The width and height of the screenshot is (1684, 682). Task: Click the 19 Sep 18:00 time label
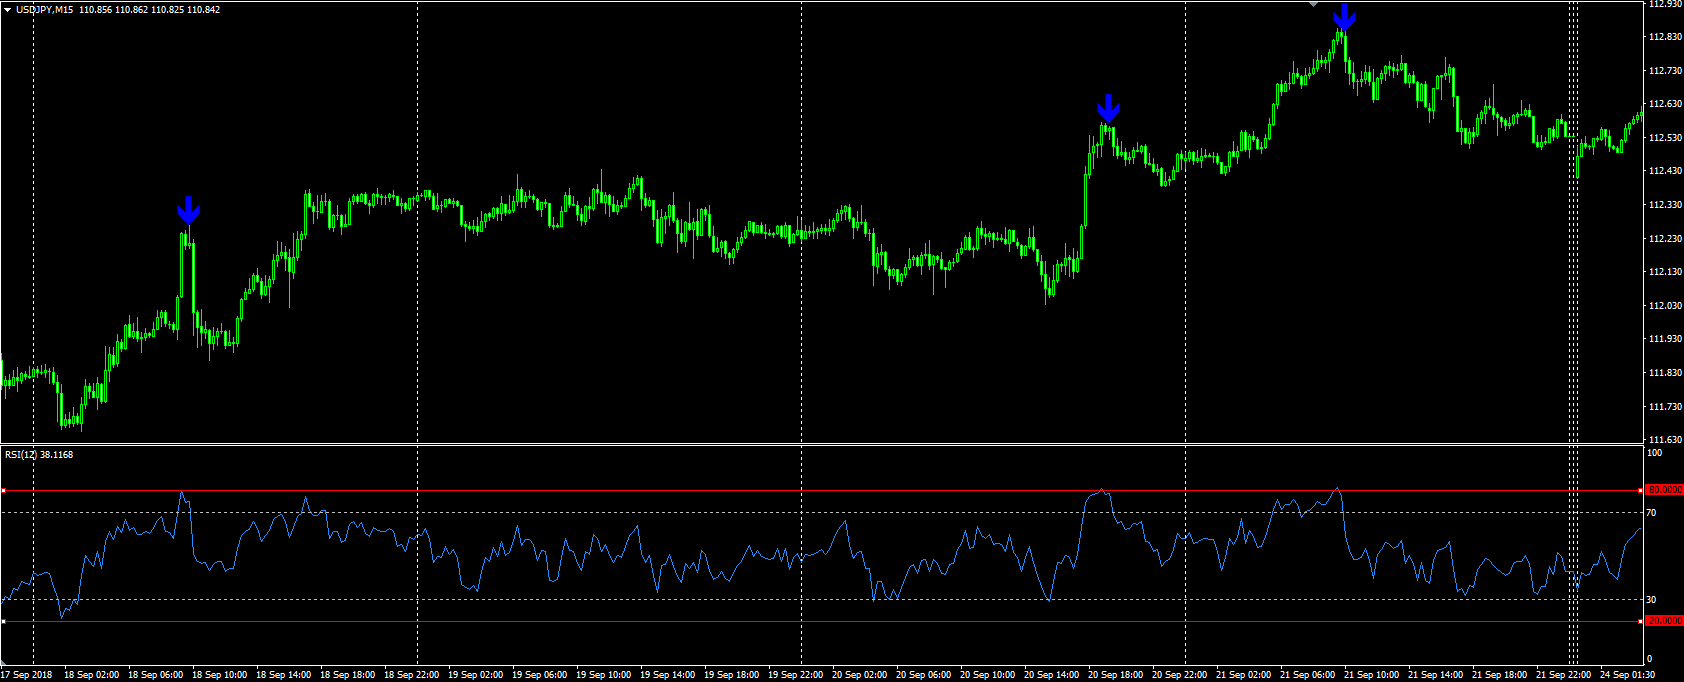tap(732, 675)
